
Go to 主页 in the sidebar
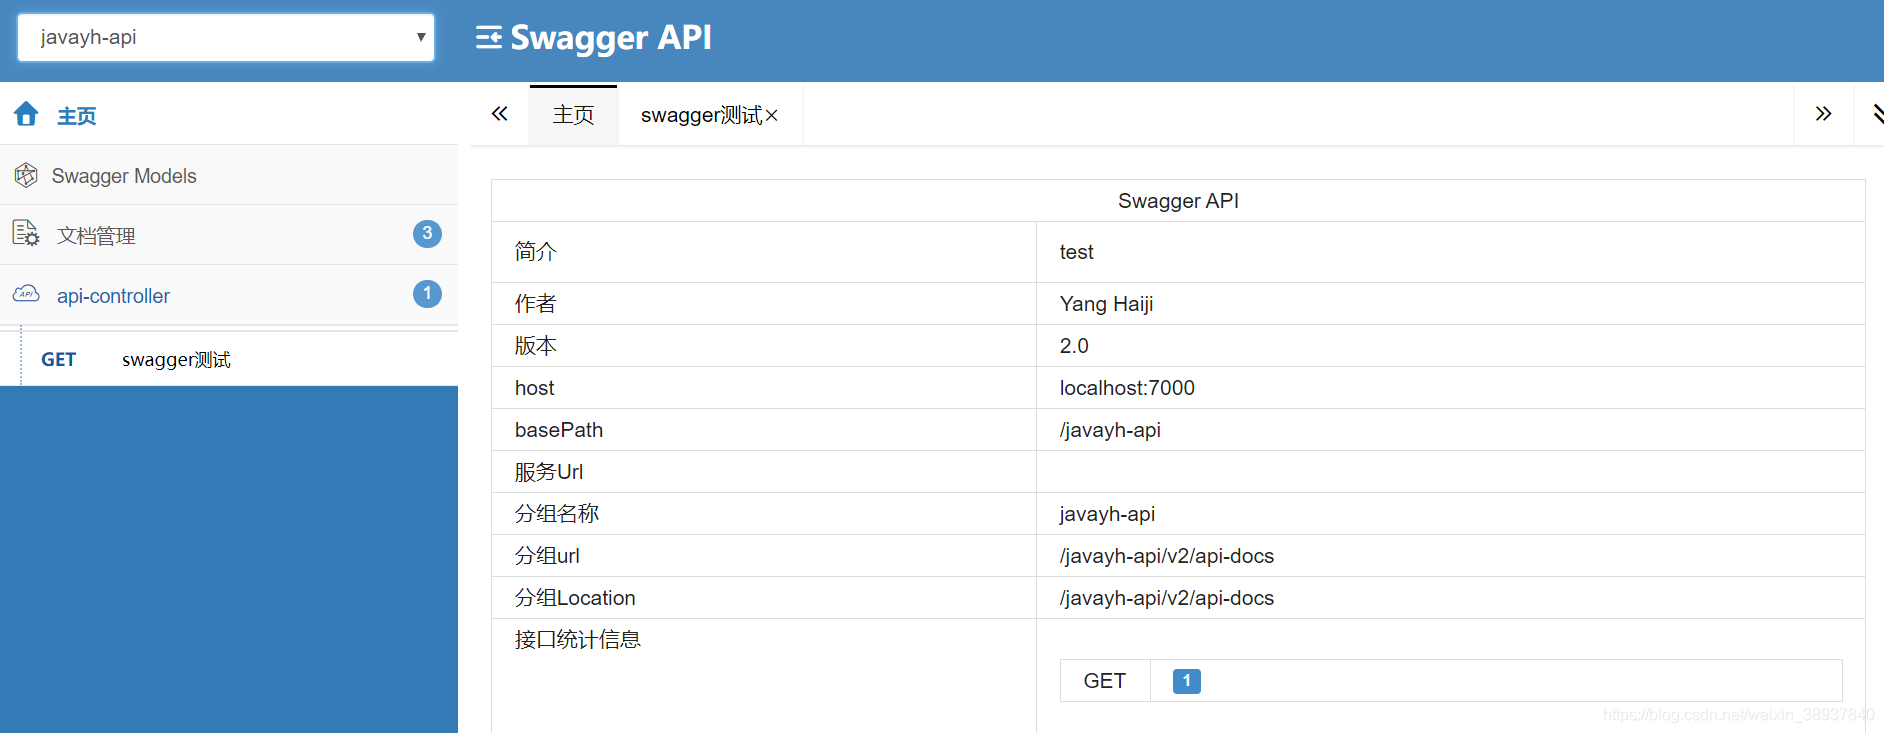click(76, 116)
